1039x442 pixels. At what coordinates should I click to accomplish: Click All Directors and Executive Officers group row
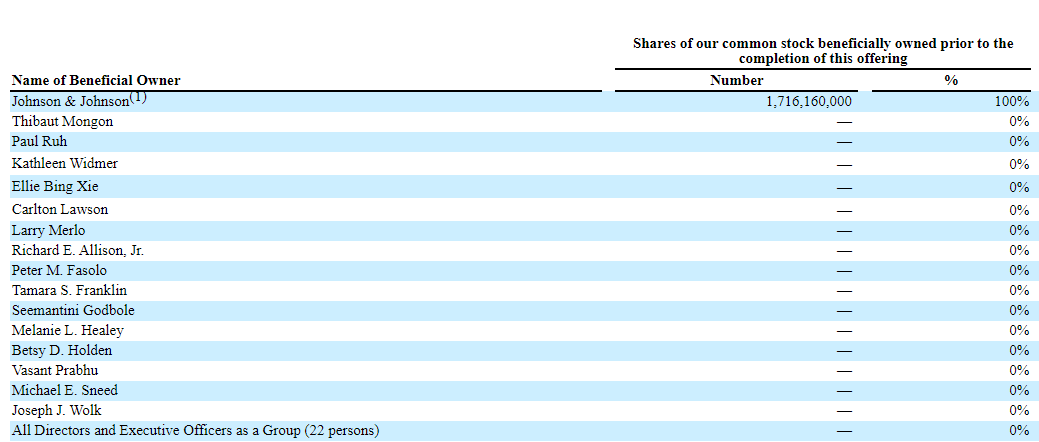click(195, 431)
